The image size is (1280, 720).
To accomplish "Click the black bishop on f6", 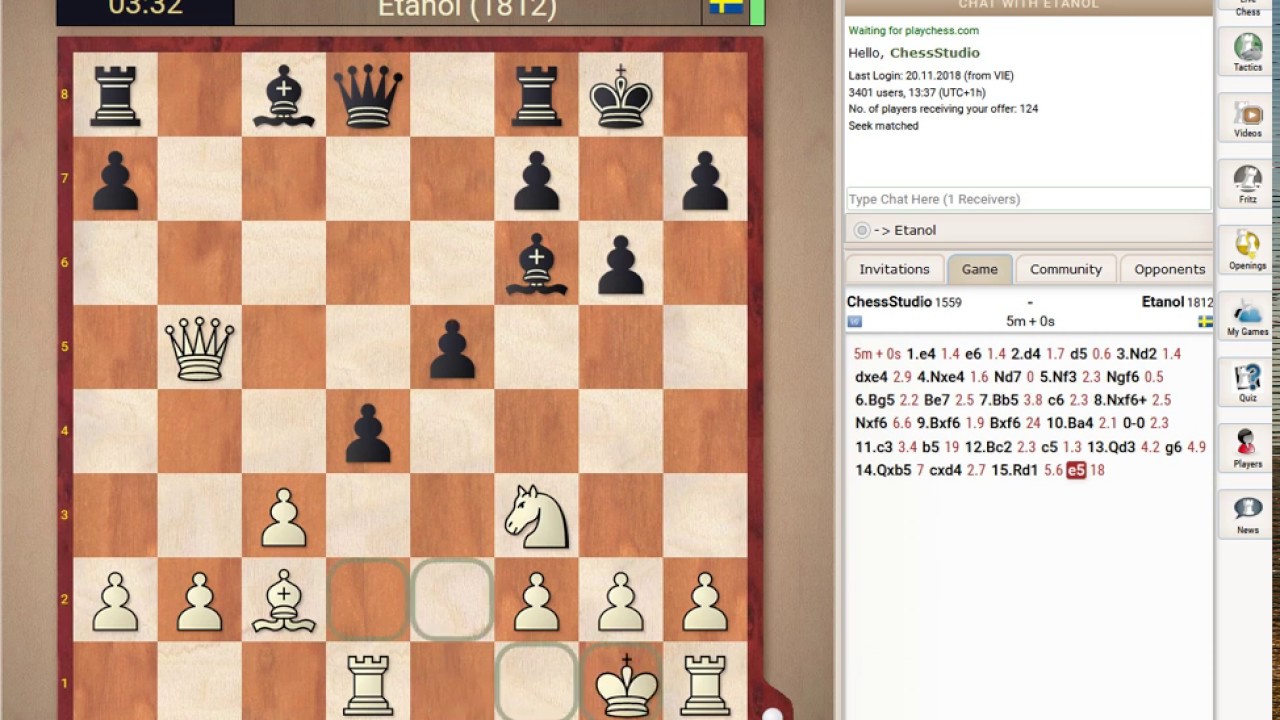I will (x=537, y=263).
